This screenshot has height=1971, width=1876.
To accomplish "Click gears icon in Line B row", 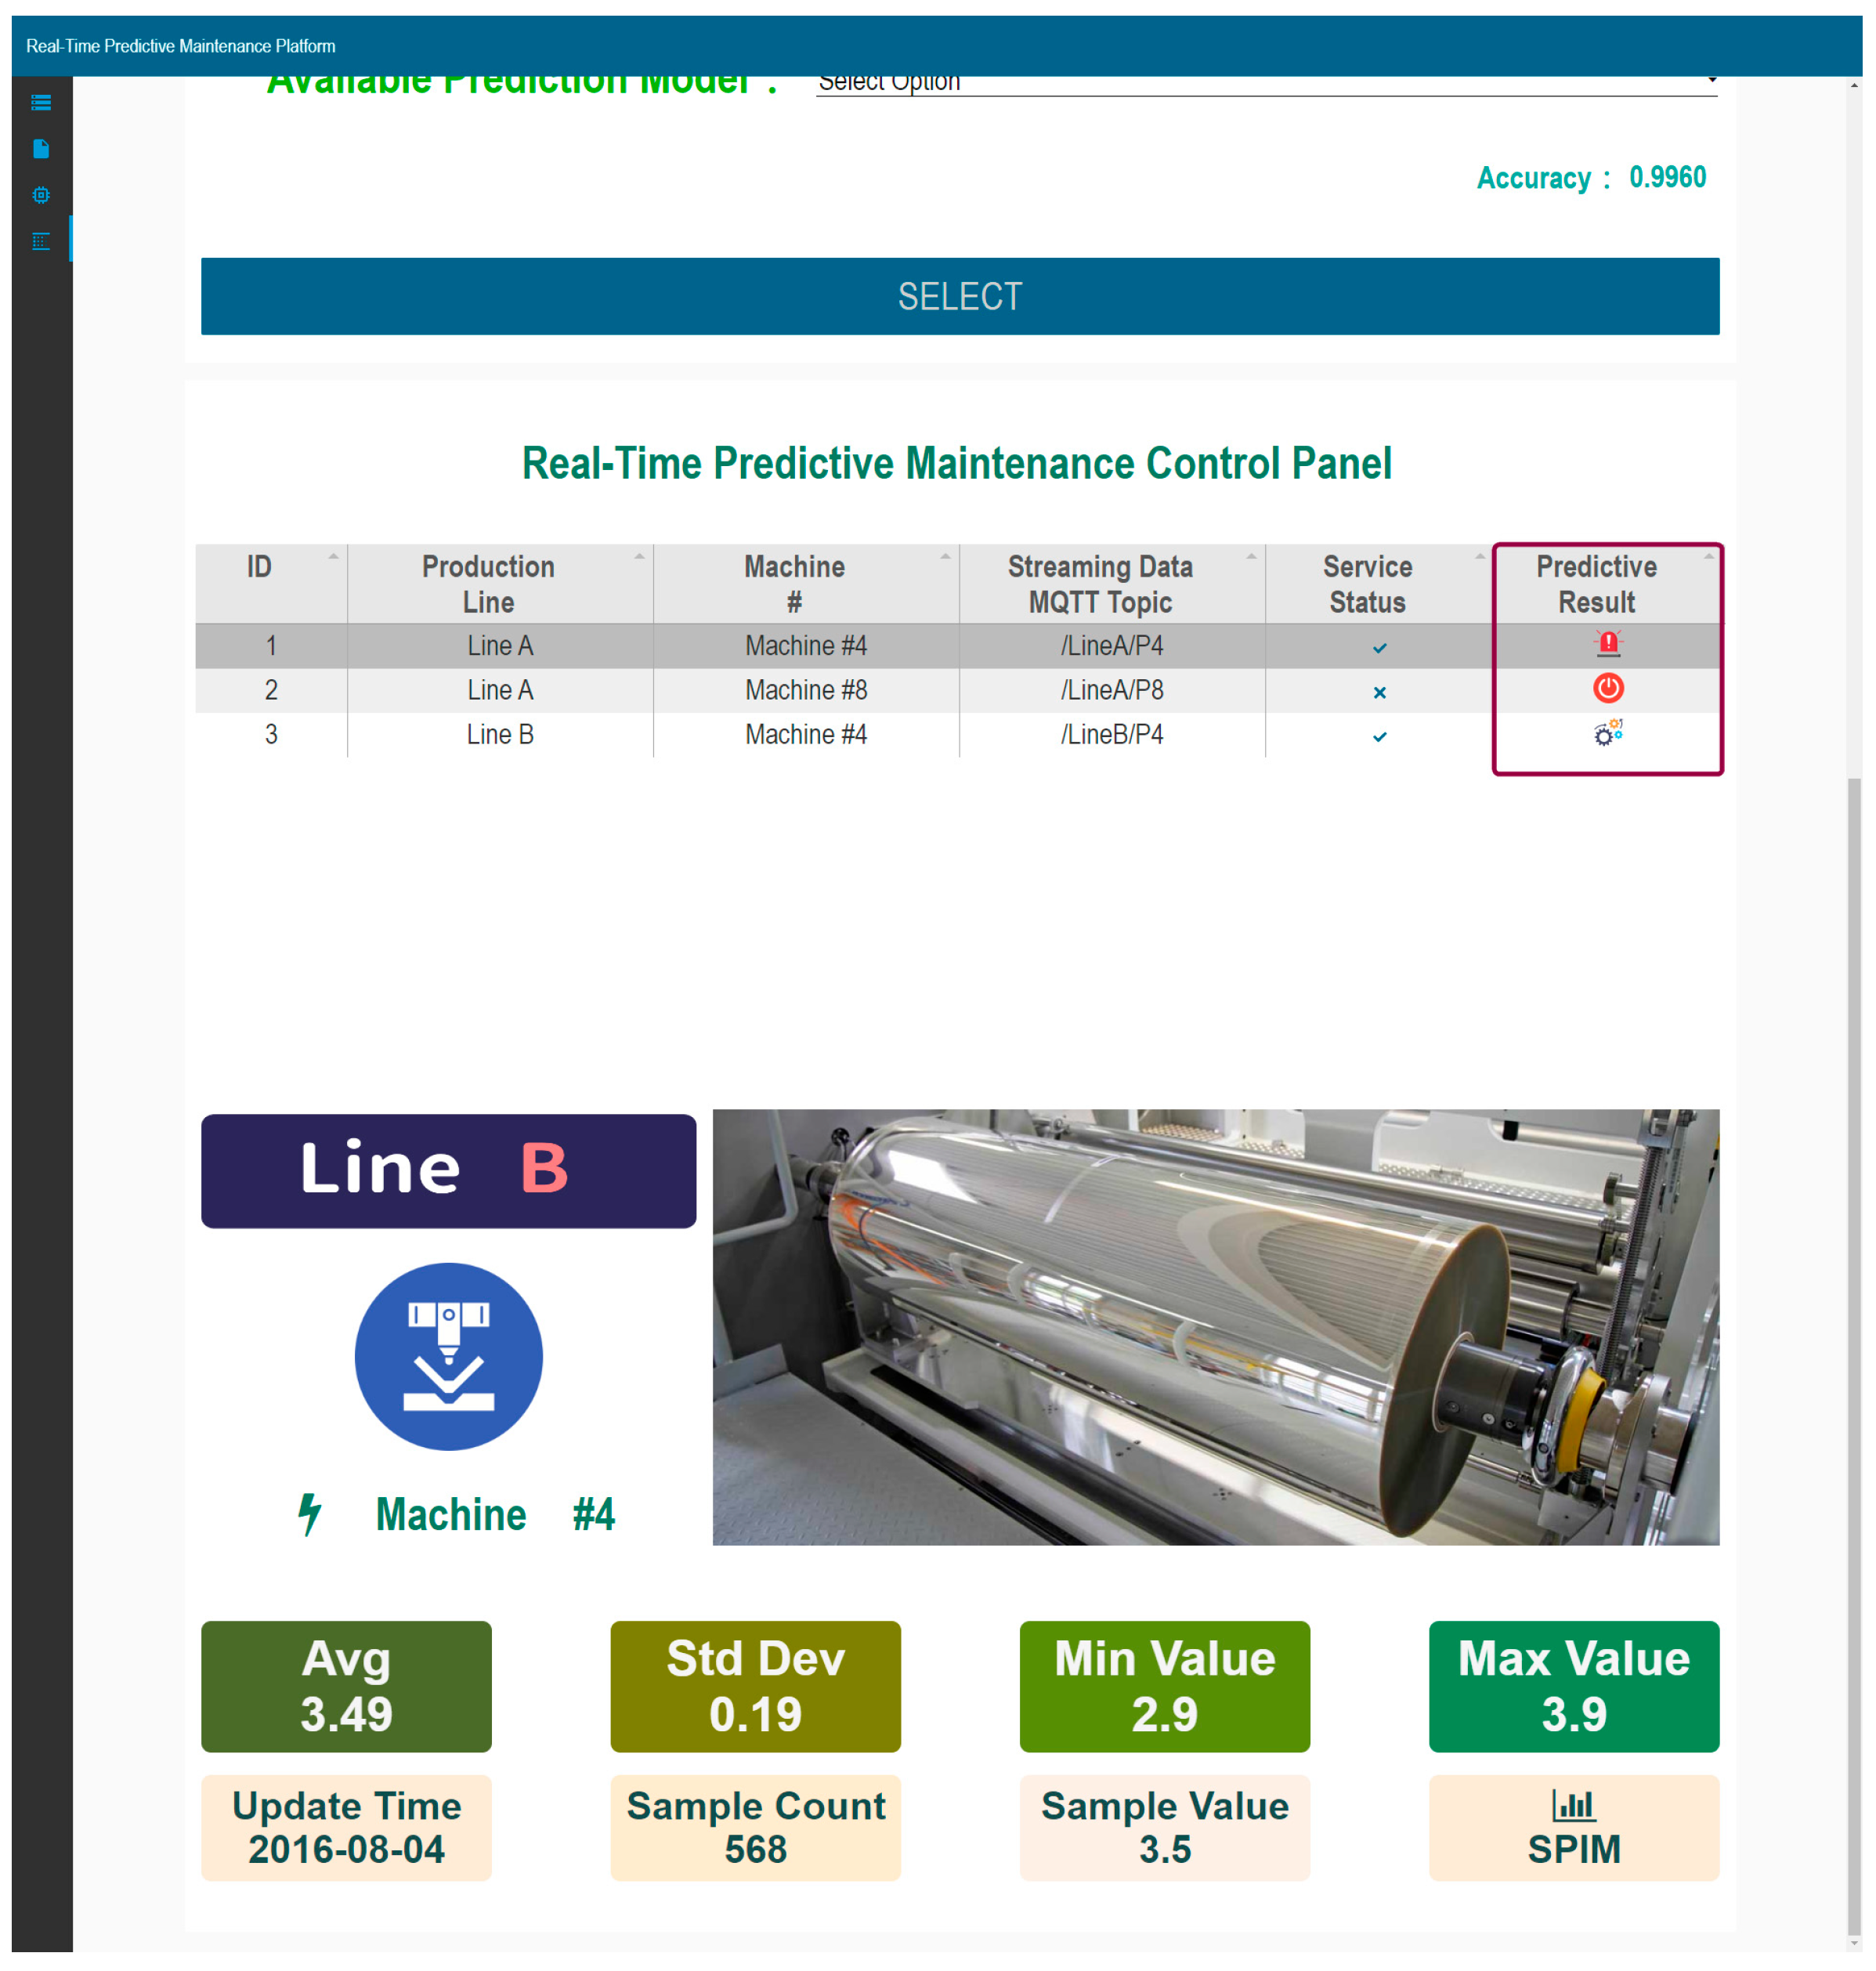I will pos(1607,733).
